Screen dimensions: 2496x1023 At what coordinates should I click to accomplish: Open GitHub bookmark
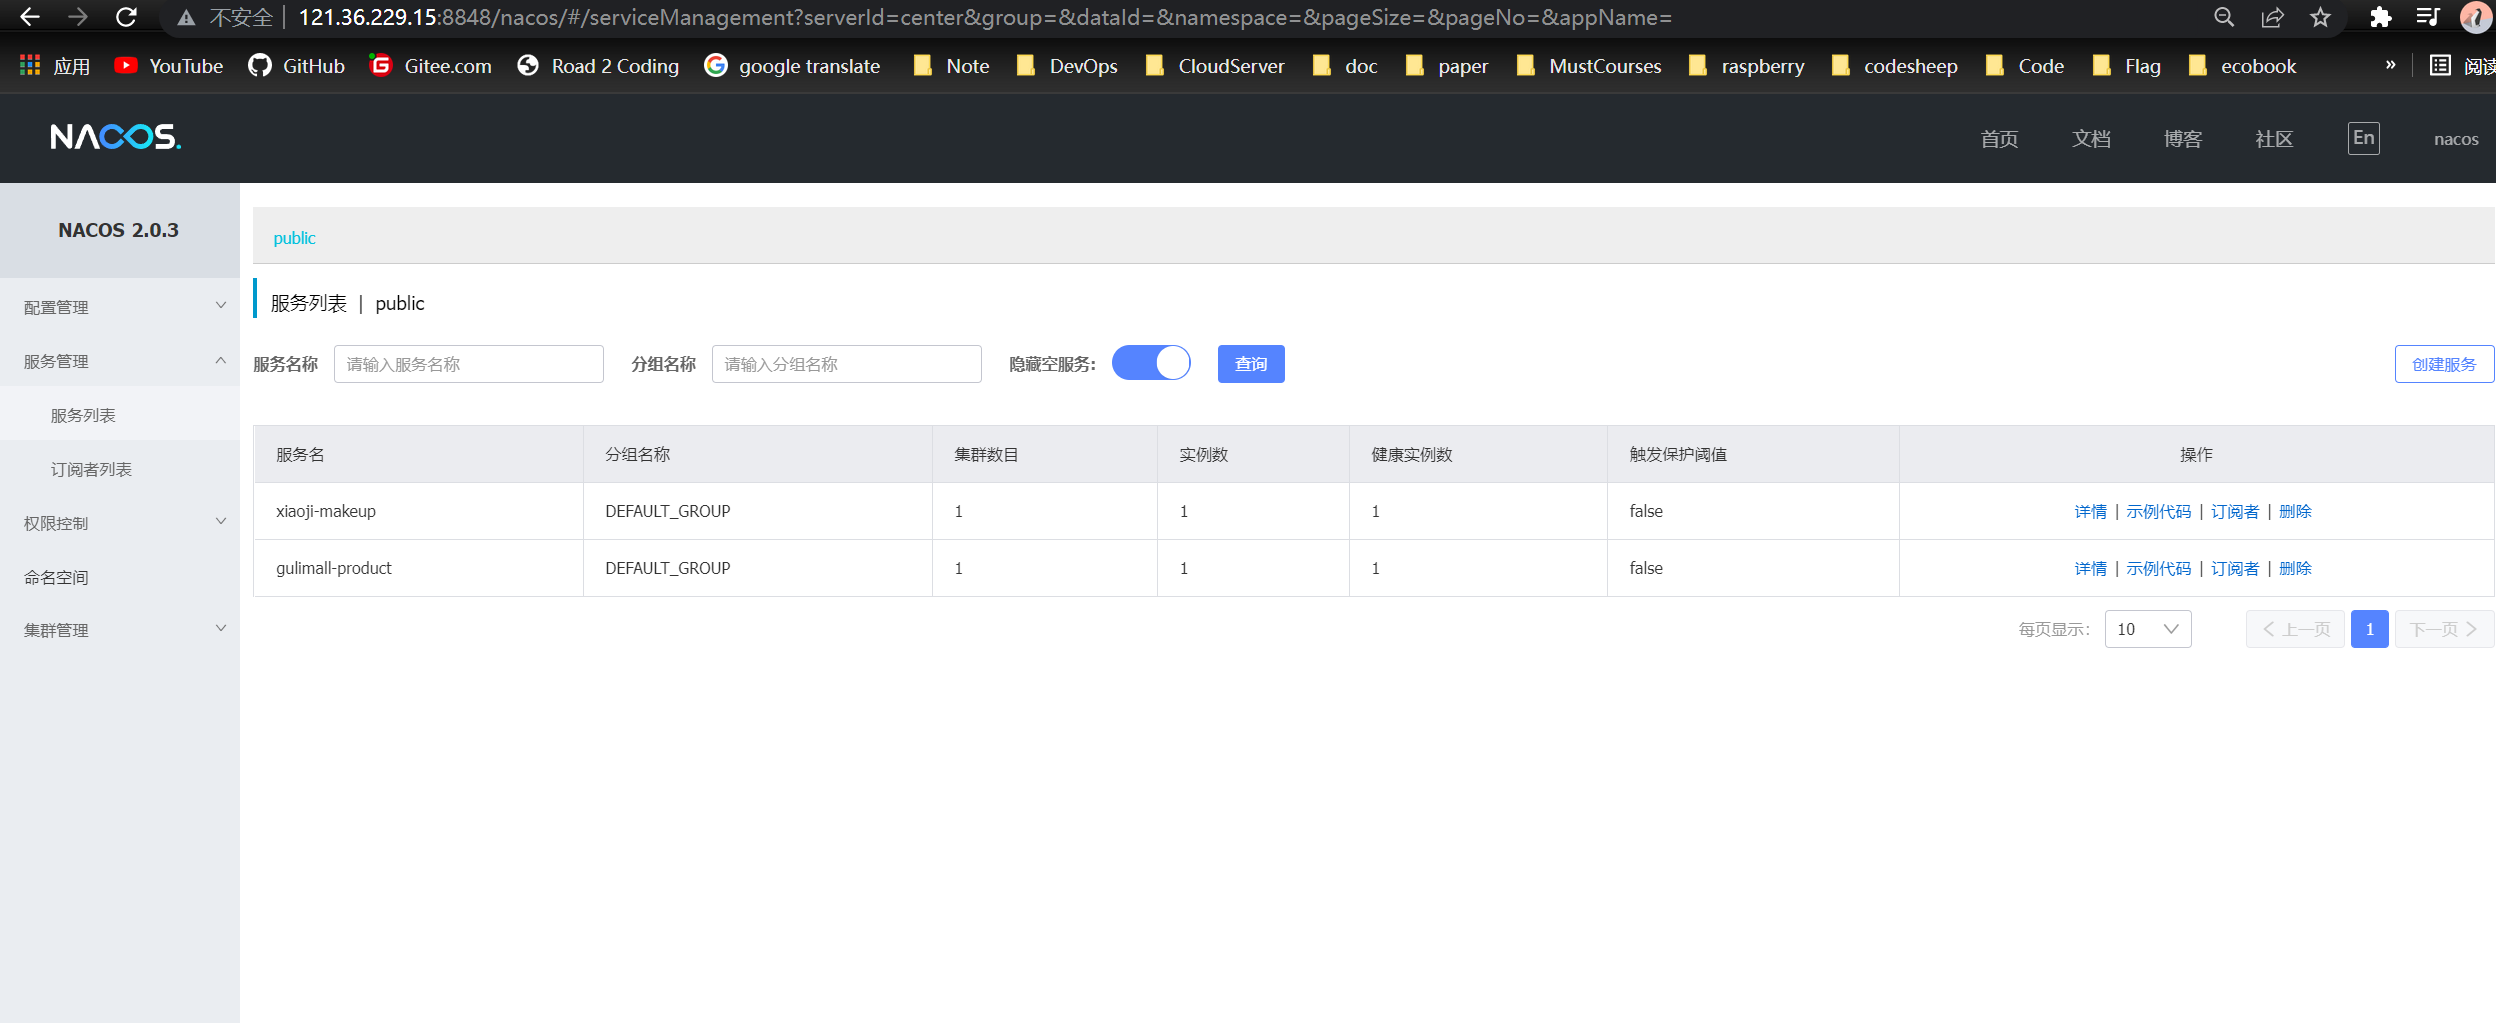(x=297, y=66)
